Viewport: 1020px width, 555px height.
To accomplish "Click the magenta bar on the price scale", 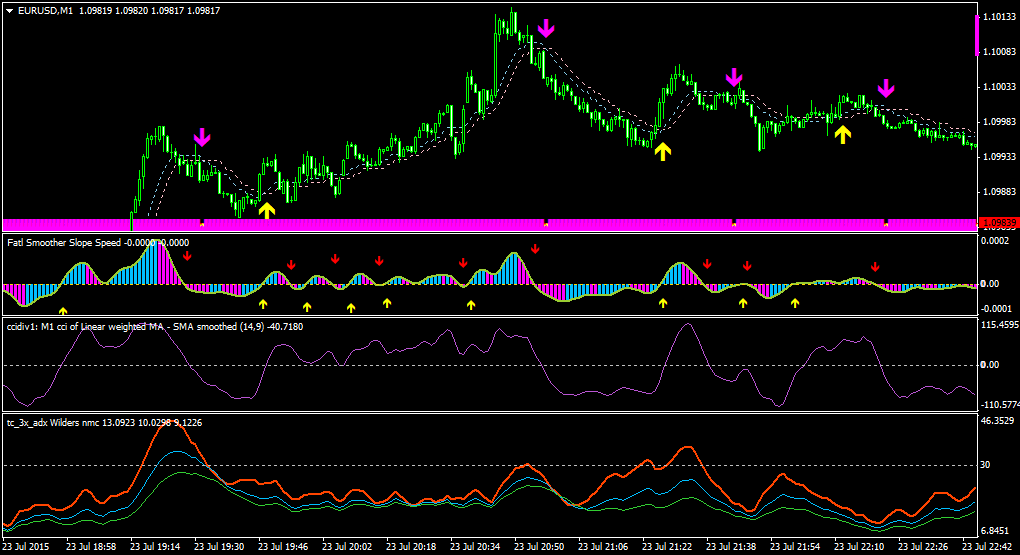I will tap(977, 36).
